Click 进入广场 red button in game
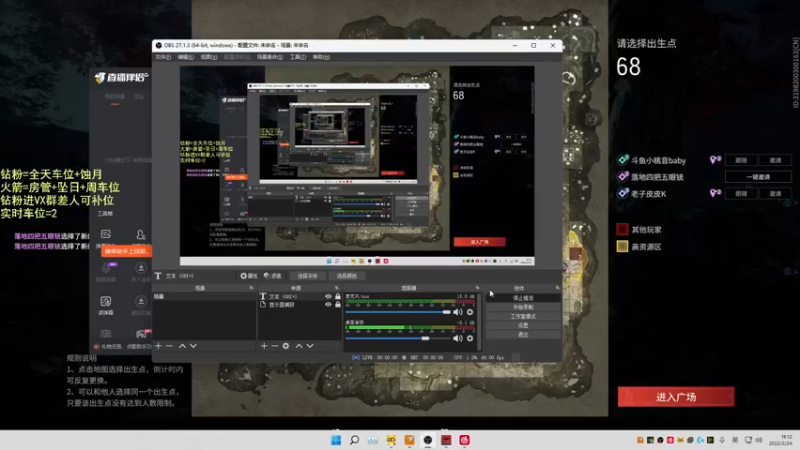The height and width of the screenshot is (450, 800). pyautogui.click(x=676, y=397)
